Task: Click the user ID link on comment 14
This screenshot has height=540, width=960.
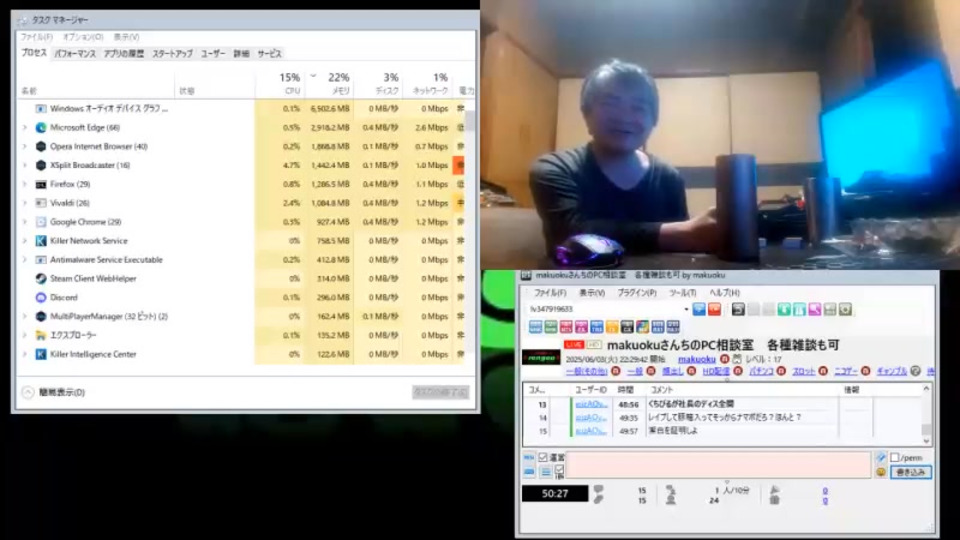Action: pos(591,418)
